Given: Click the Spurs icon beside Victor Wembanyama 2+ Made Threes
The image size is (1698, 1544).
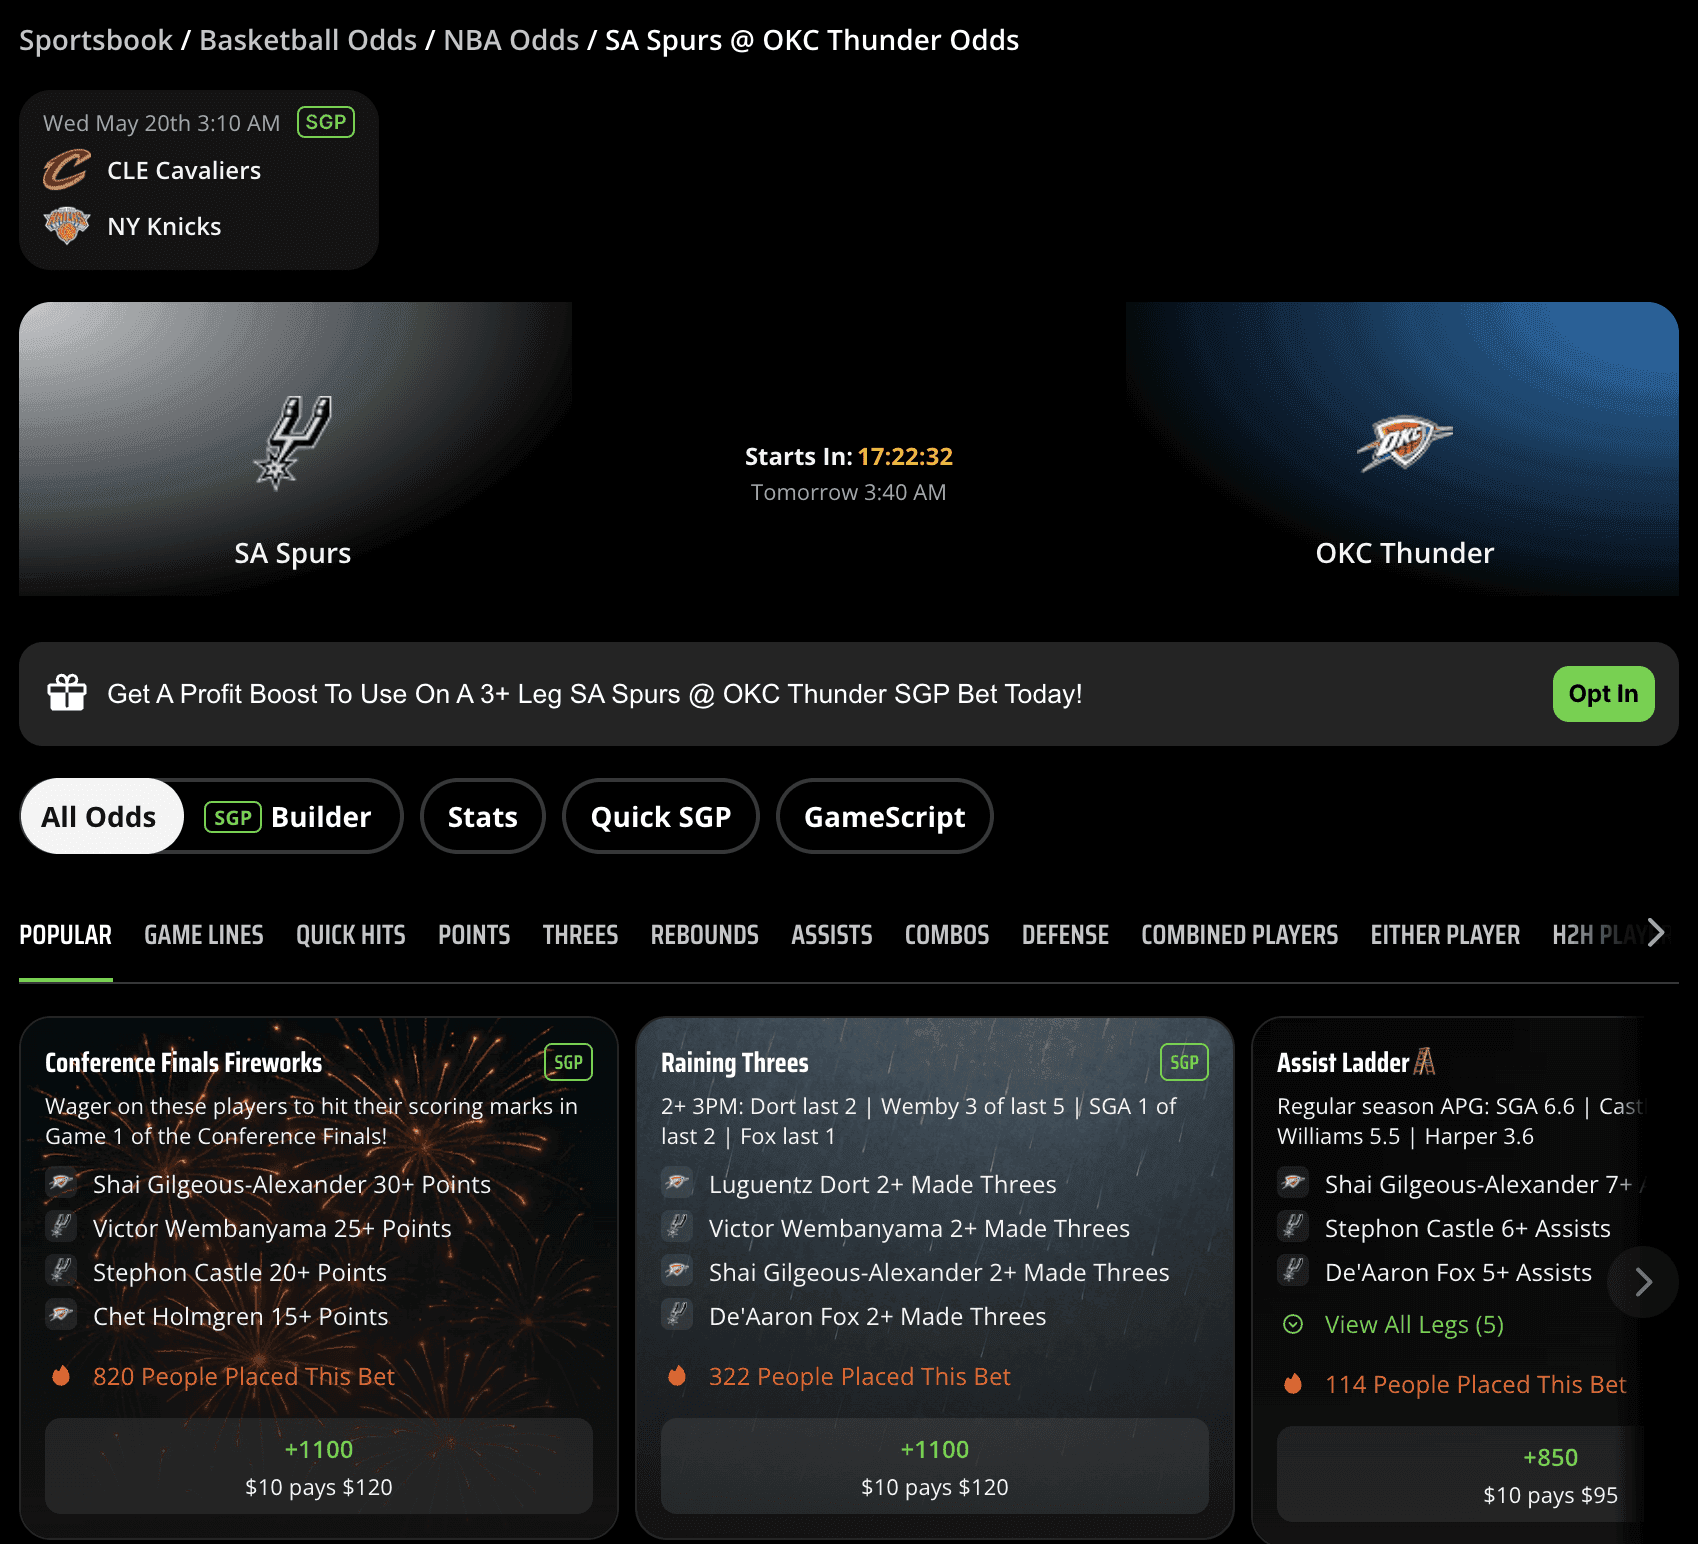Looking at the screenshot, I should tap(677, 1228).
